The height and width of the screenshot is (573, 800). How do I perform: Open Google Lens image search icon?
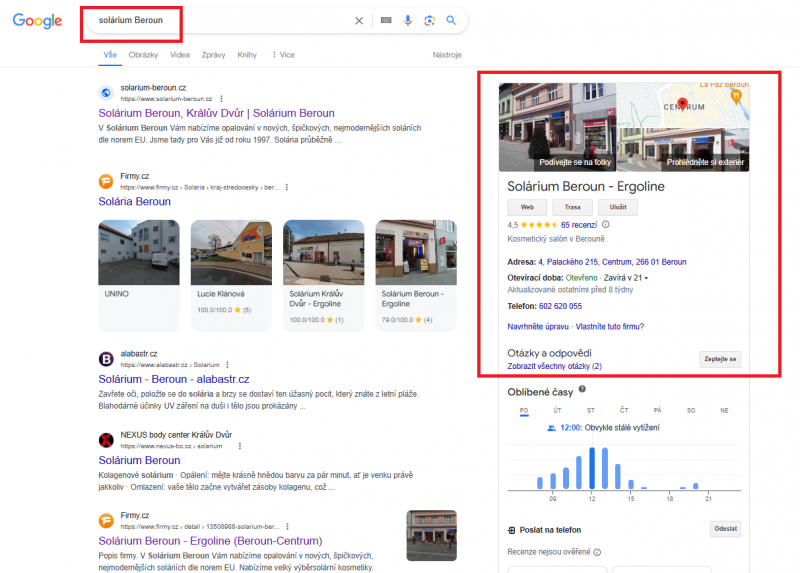point(430,20)
